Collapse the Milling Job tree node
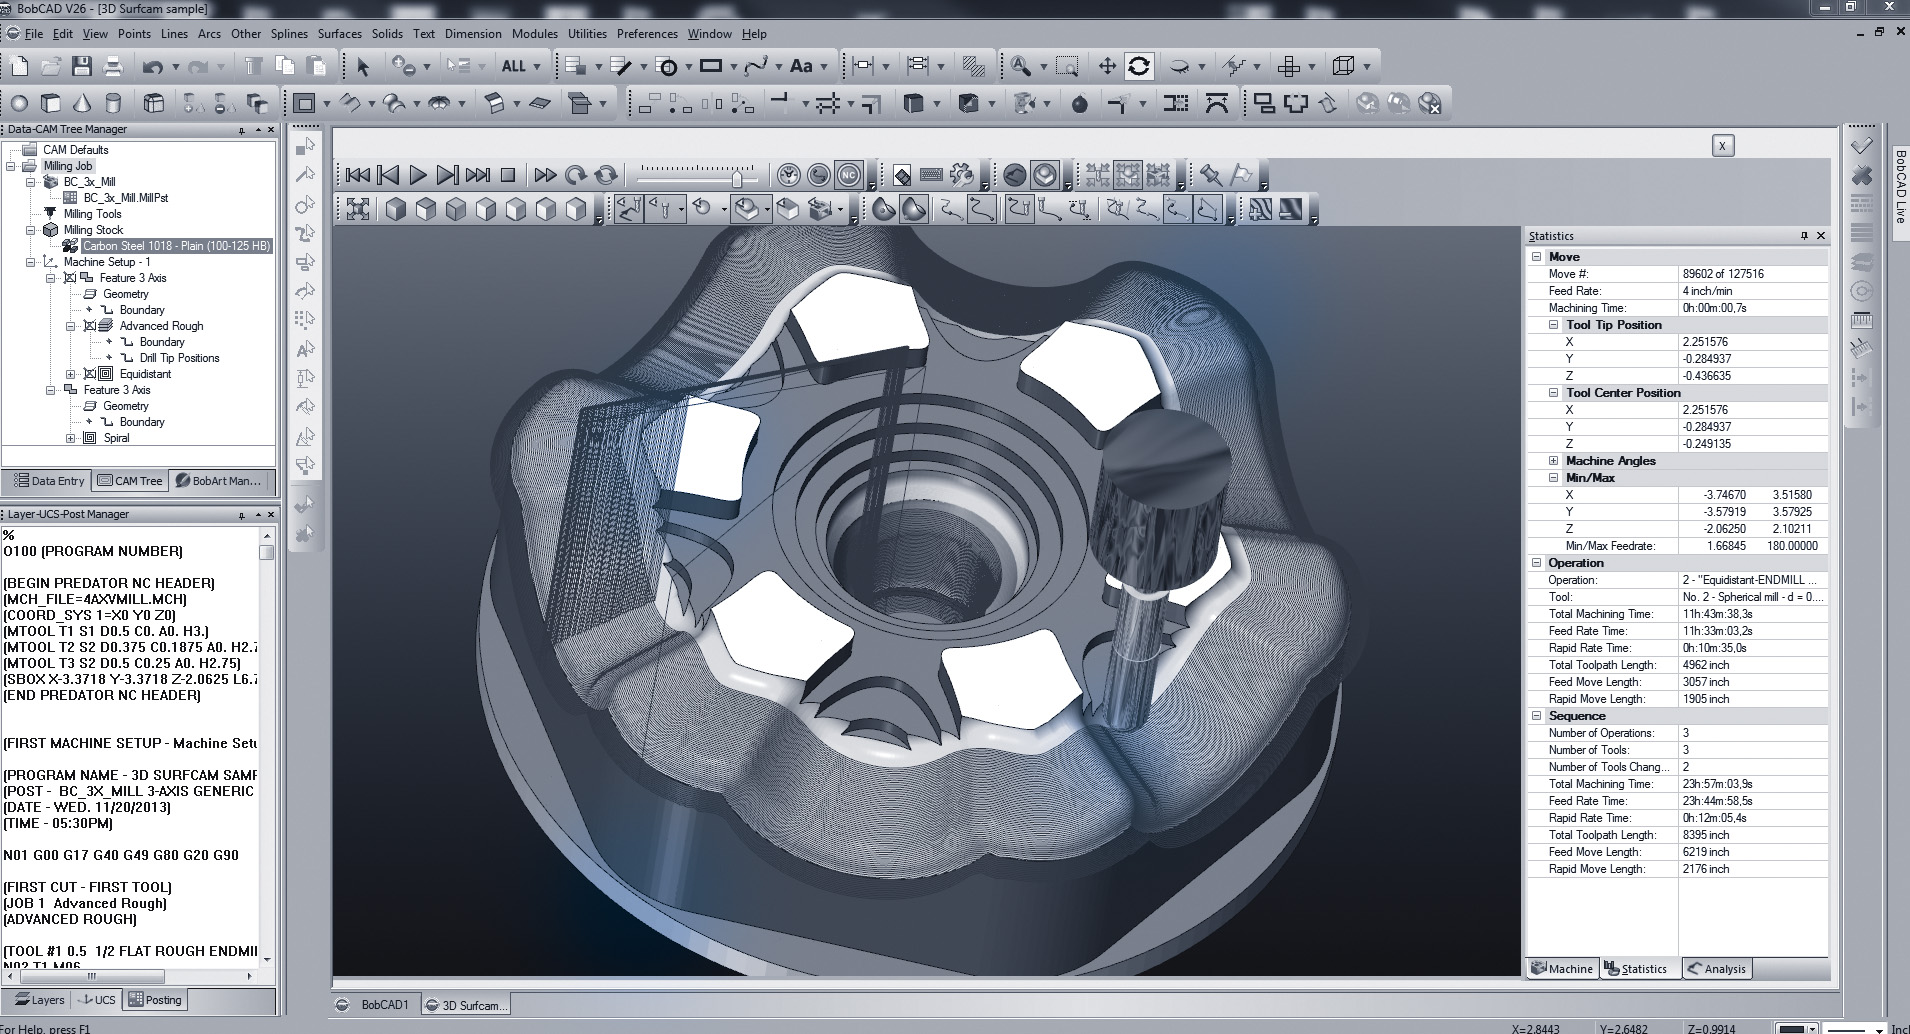1910x1034 pixels. click(11, 166)
